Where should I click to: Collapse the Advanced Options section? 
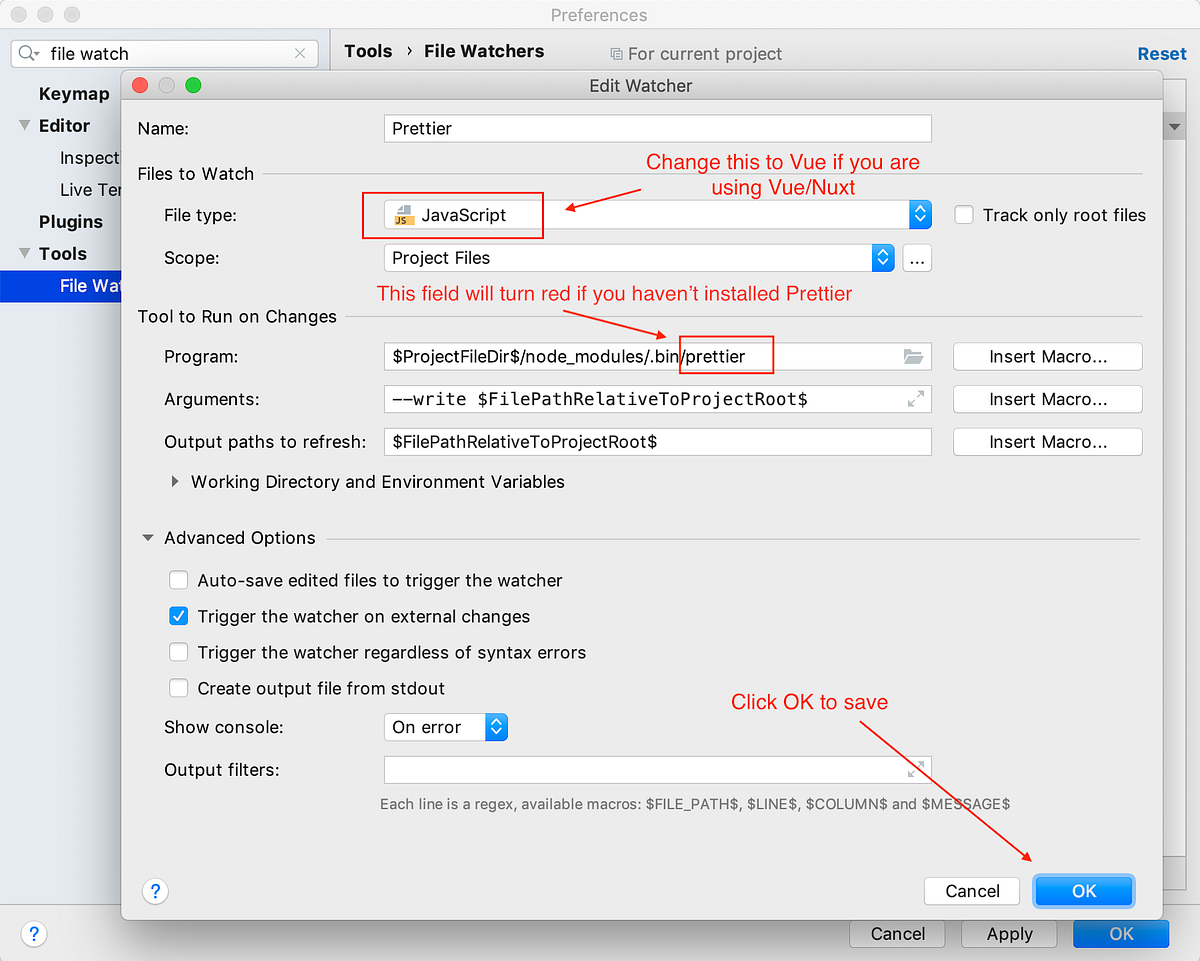[147, 537]
